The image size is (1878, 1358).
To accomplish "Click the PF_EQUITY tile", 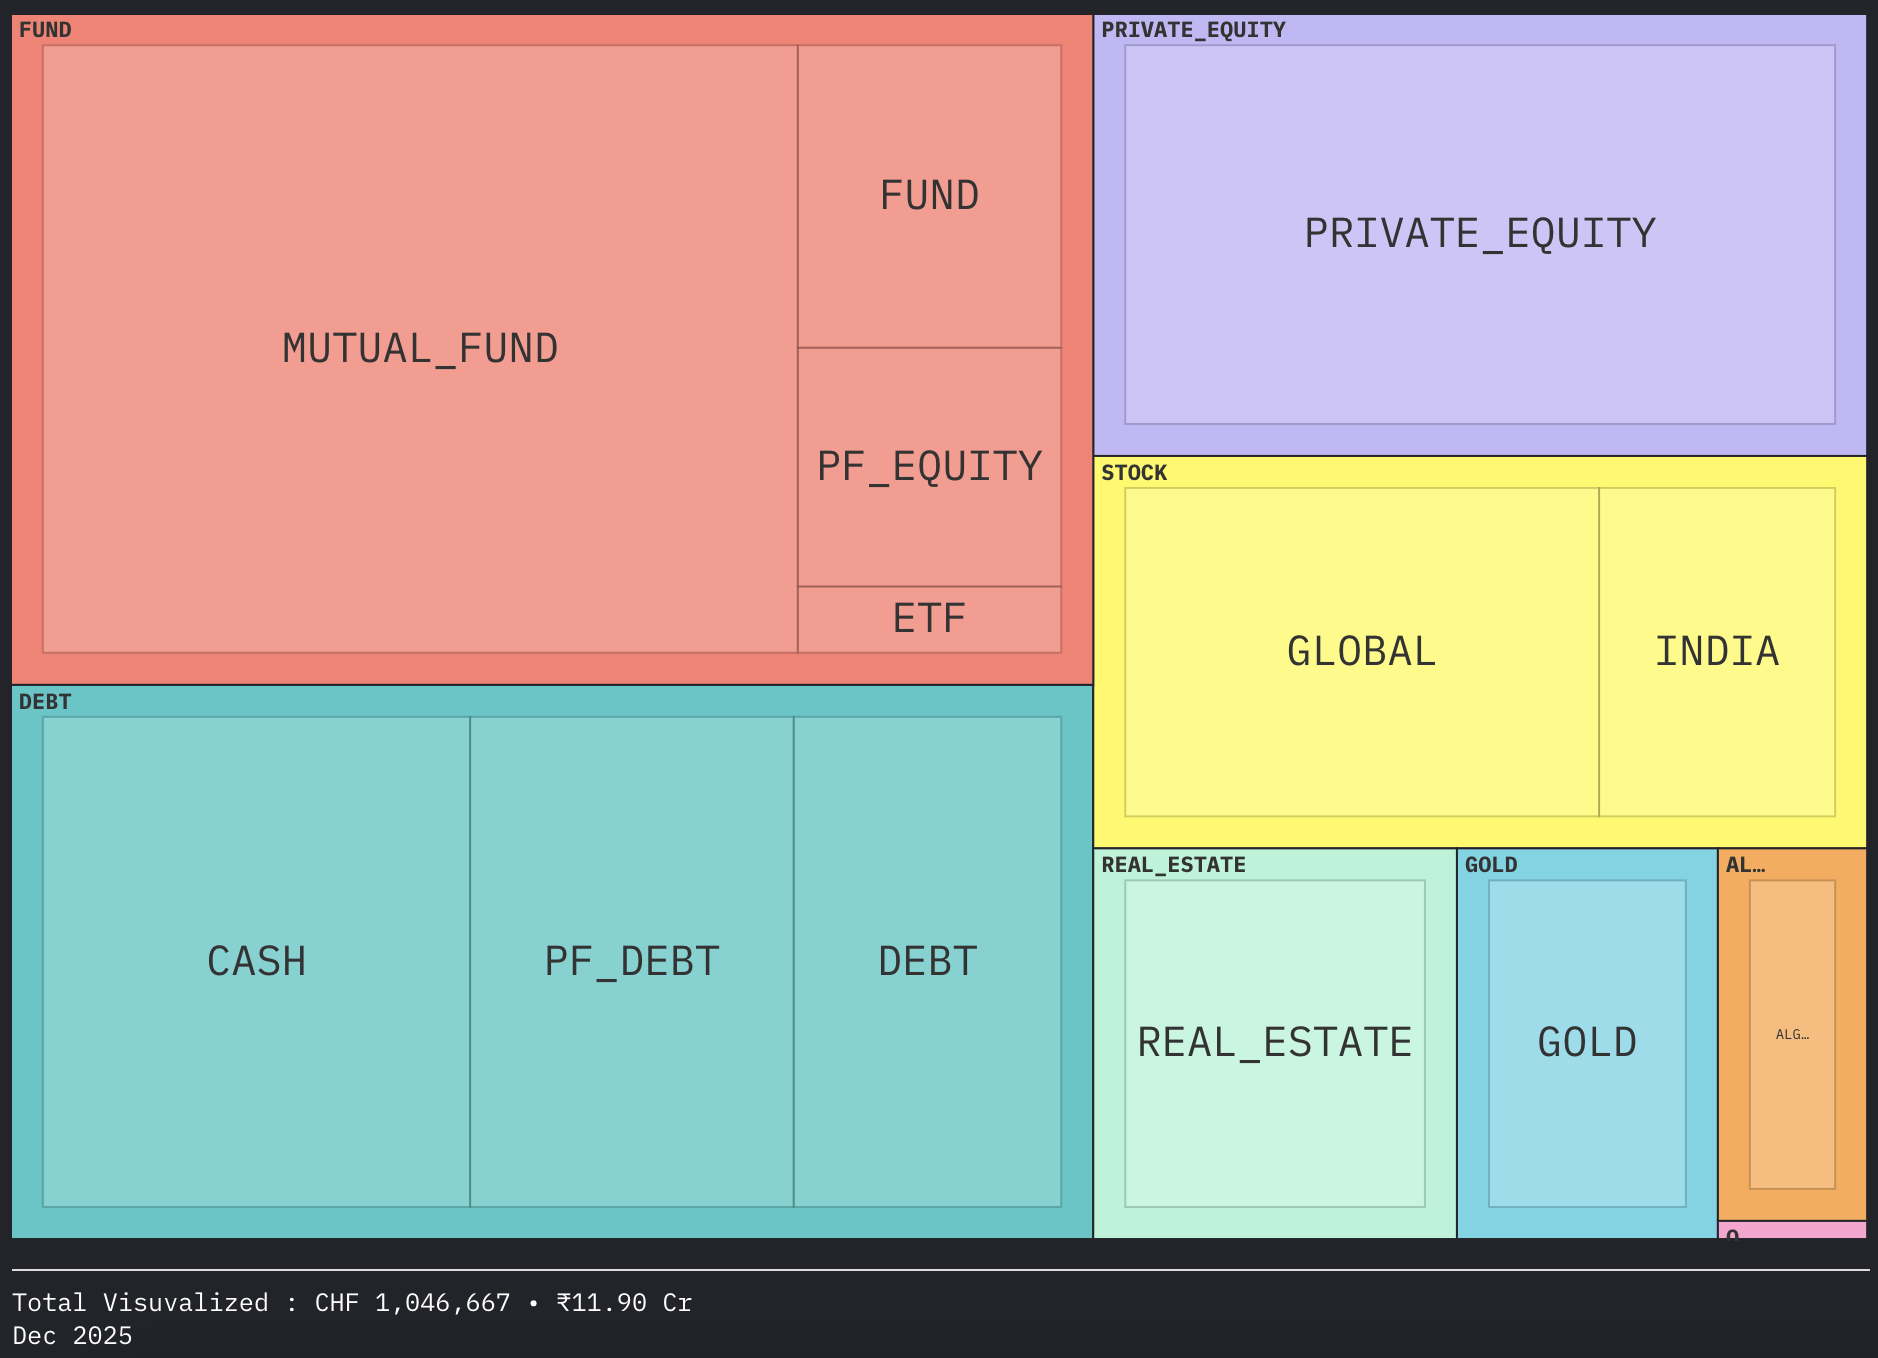I will (x=929, y=467).
